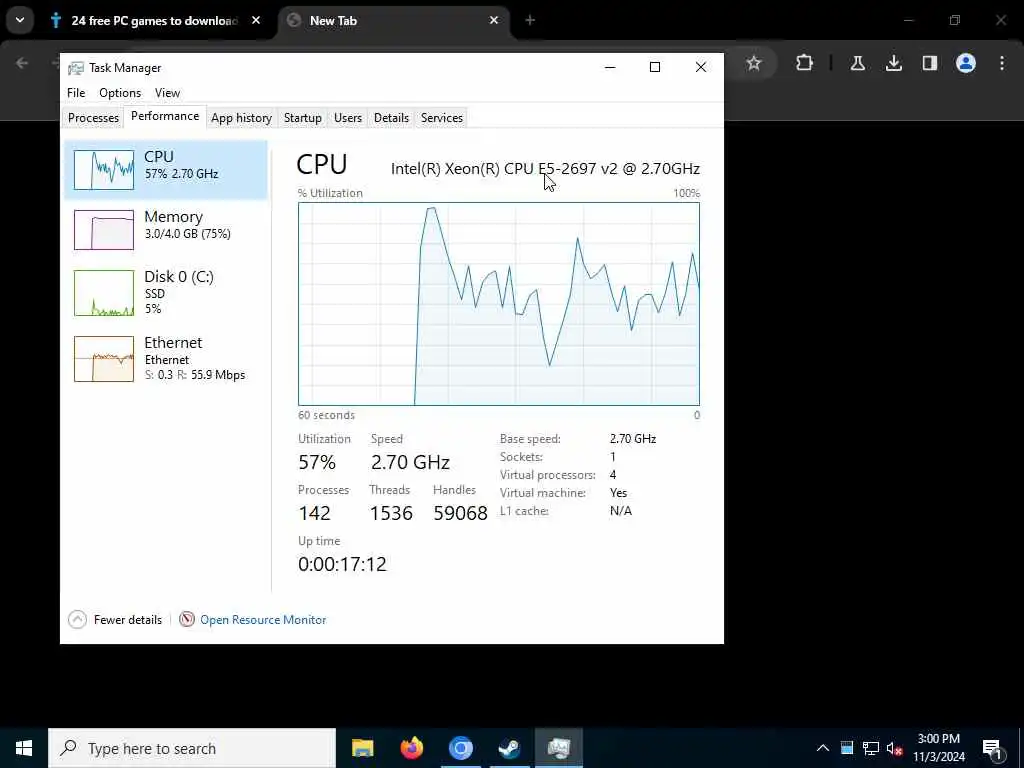The height and width of the screenshot is (768, 1024).
Task: Open the View menu
Action: (x=167, y=93)
